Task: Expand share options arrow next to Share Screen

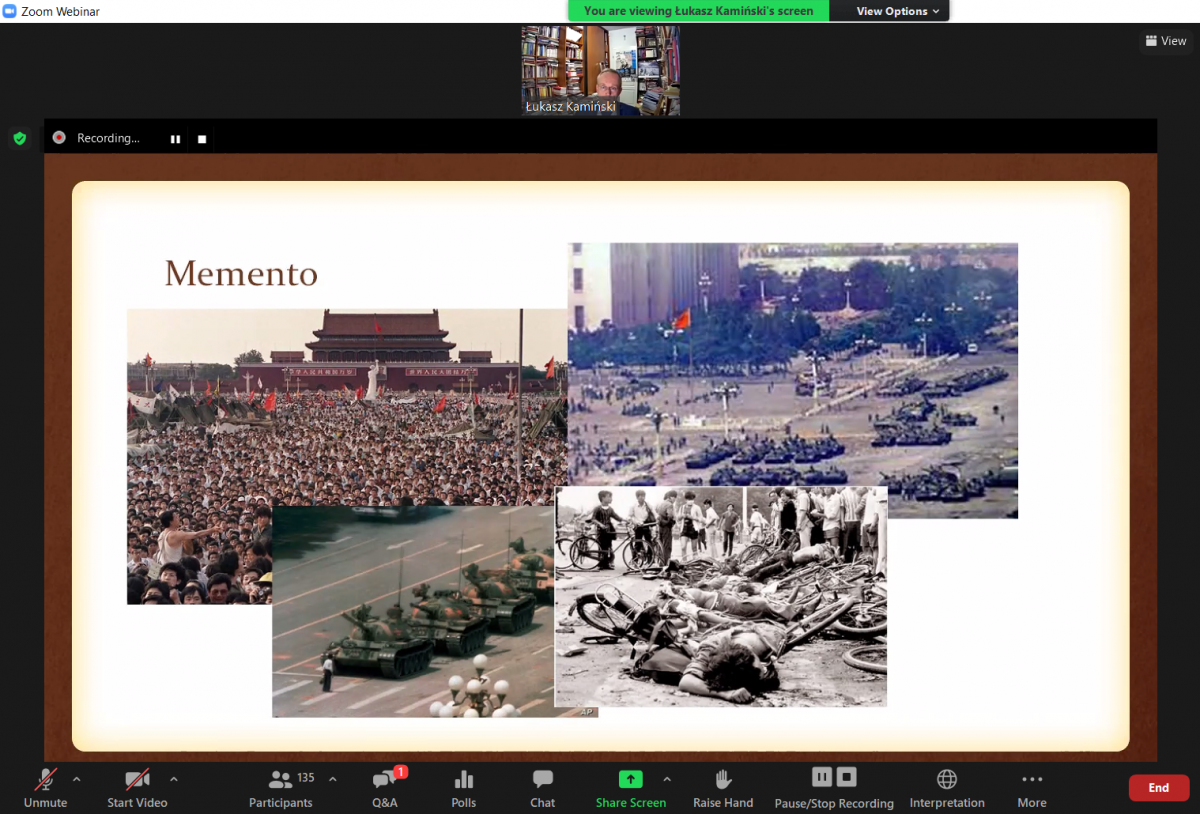Action: (667, 779)
